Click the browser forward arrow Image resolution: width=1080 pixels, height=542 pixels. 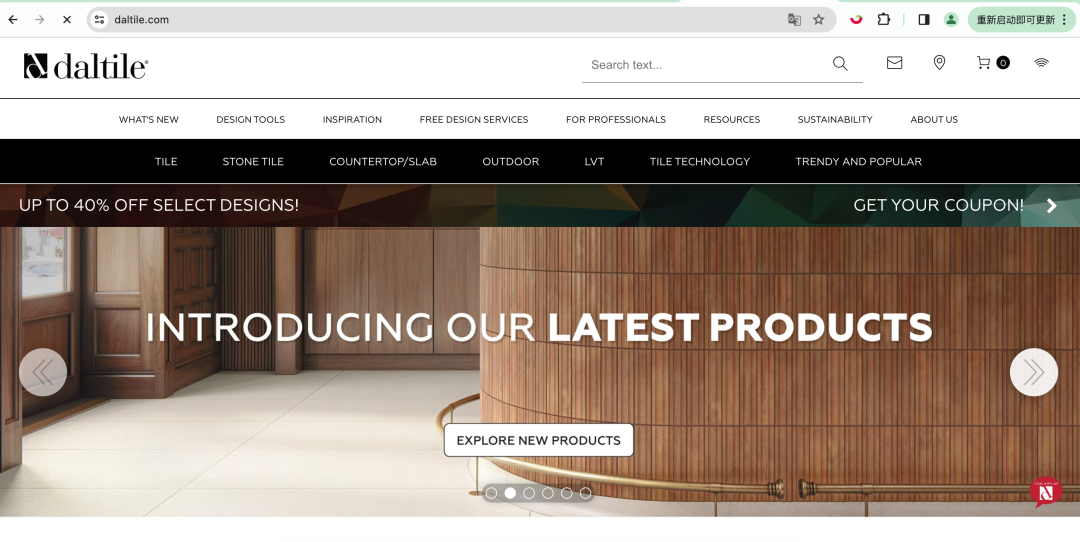coord(40,20)
